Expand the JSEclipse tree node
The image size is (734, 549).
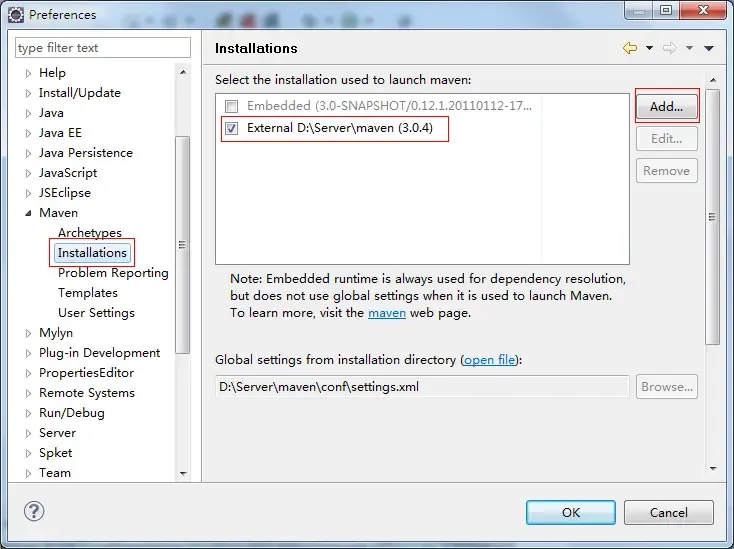29,193
